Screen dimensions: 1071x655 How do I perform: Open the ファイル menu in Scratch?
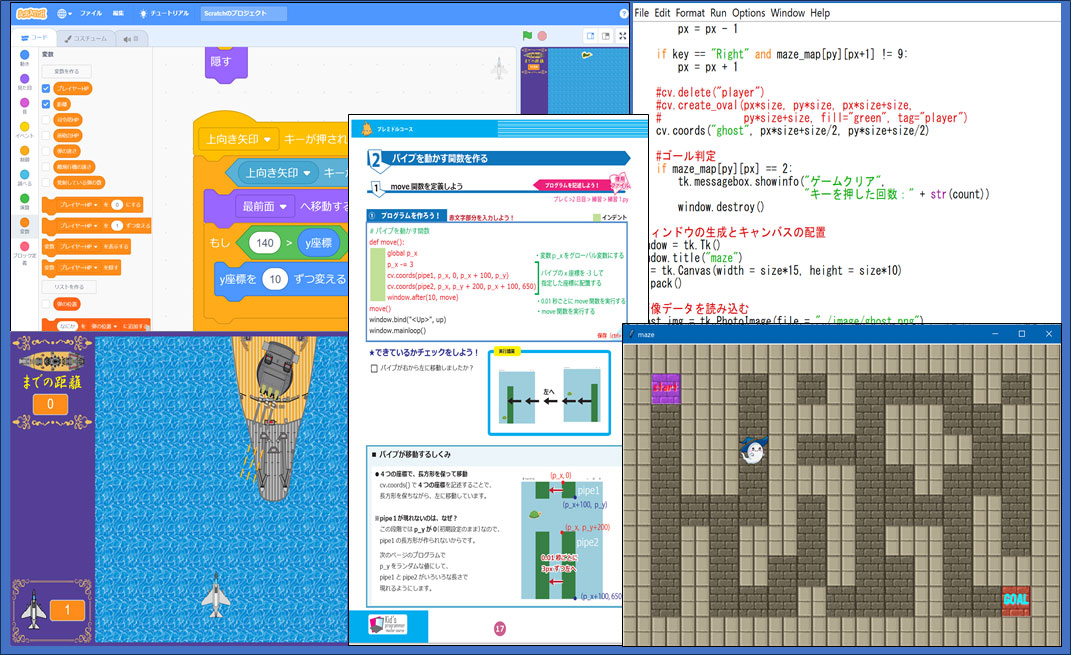click(91, 14)
